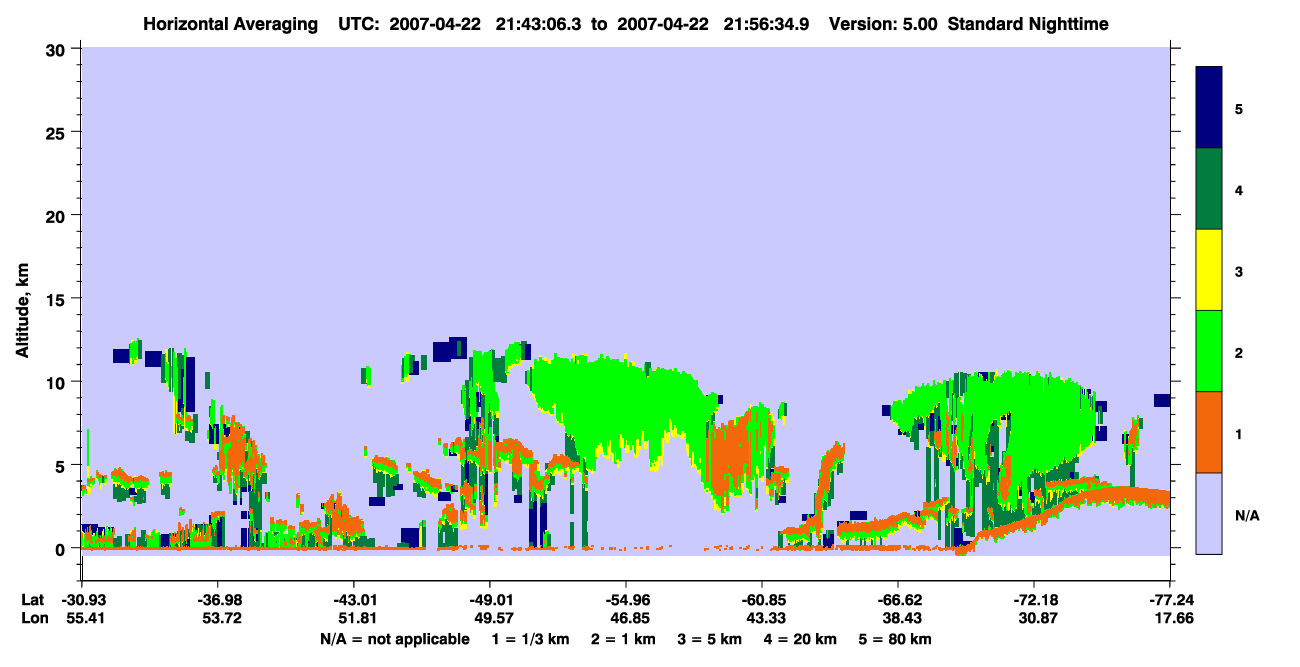Click the colorbar label 4
The image size is (1300, 667).
1239,189
